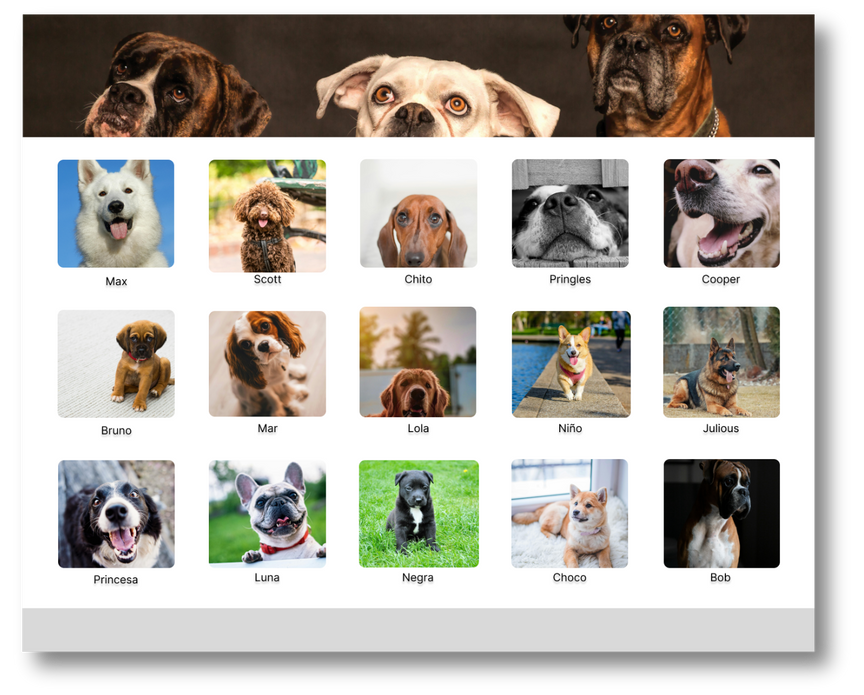
Task: Open Scott's brown poodle photo
Action: coord(267,215)
